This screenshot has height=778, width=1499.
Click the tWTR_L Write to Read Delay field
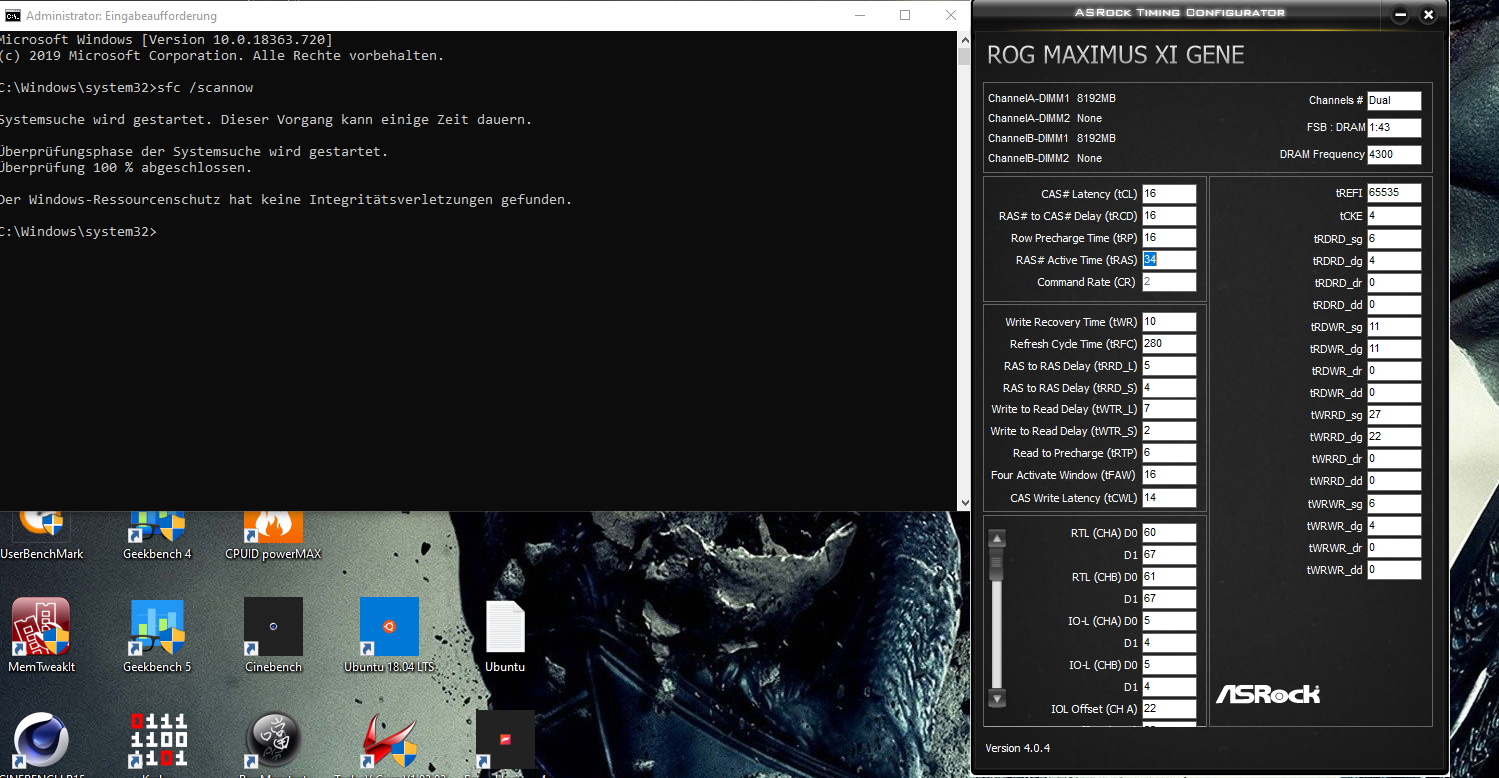tap(1169, 409)
